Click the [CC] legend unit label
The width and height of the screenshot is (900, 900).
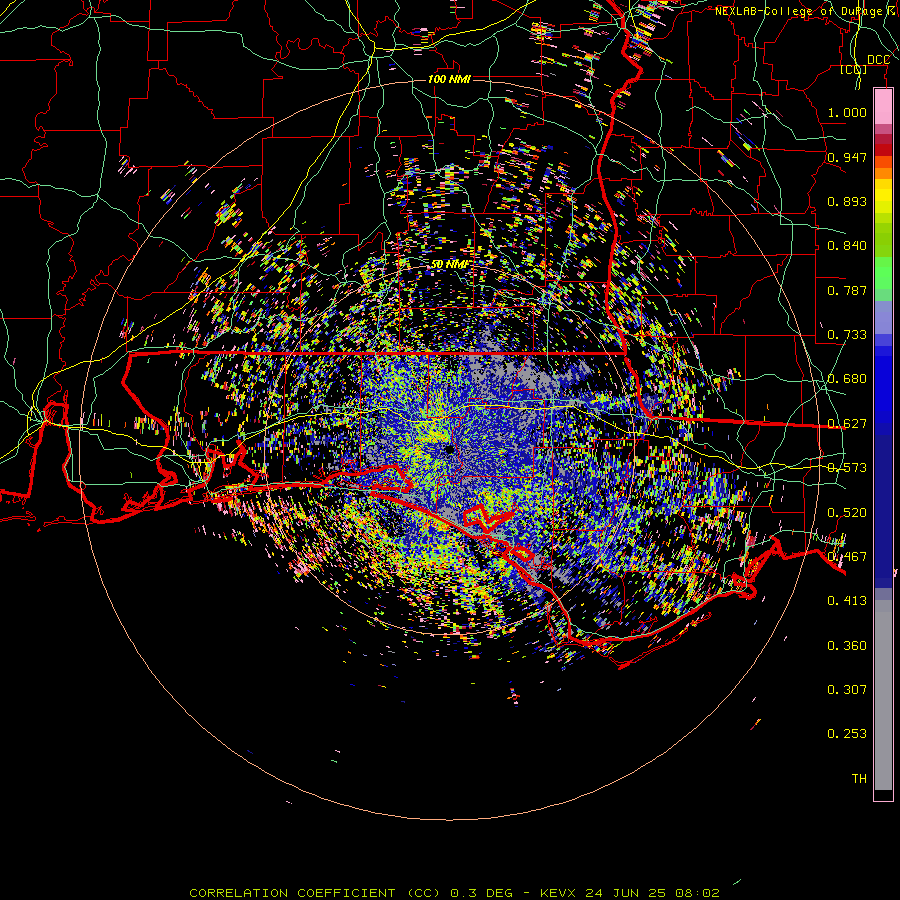click(x=854, y=69)
